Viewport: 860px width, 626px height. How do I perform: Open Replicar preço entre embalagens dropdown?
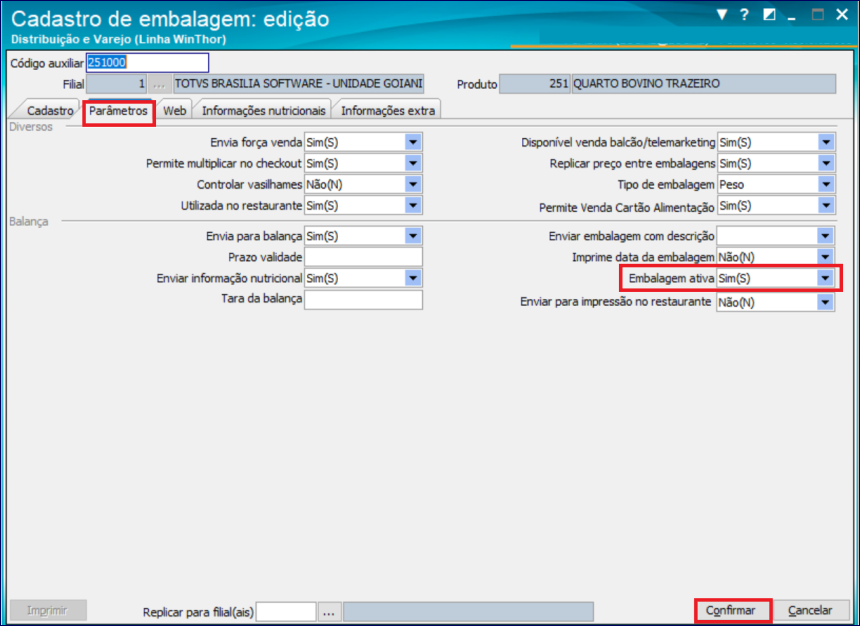point(826,163)
